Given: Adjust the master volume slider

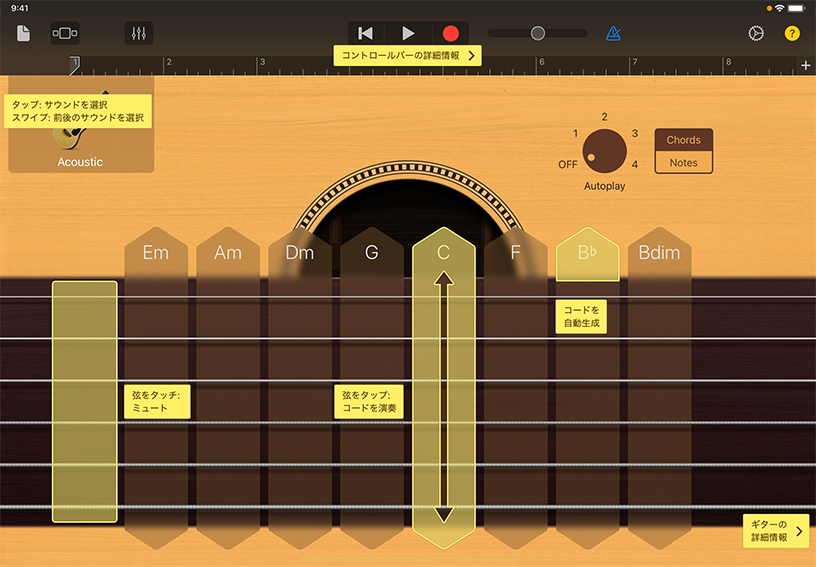Looking at the screenshot, I should (538, 33).
